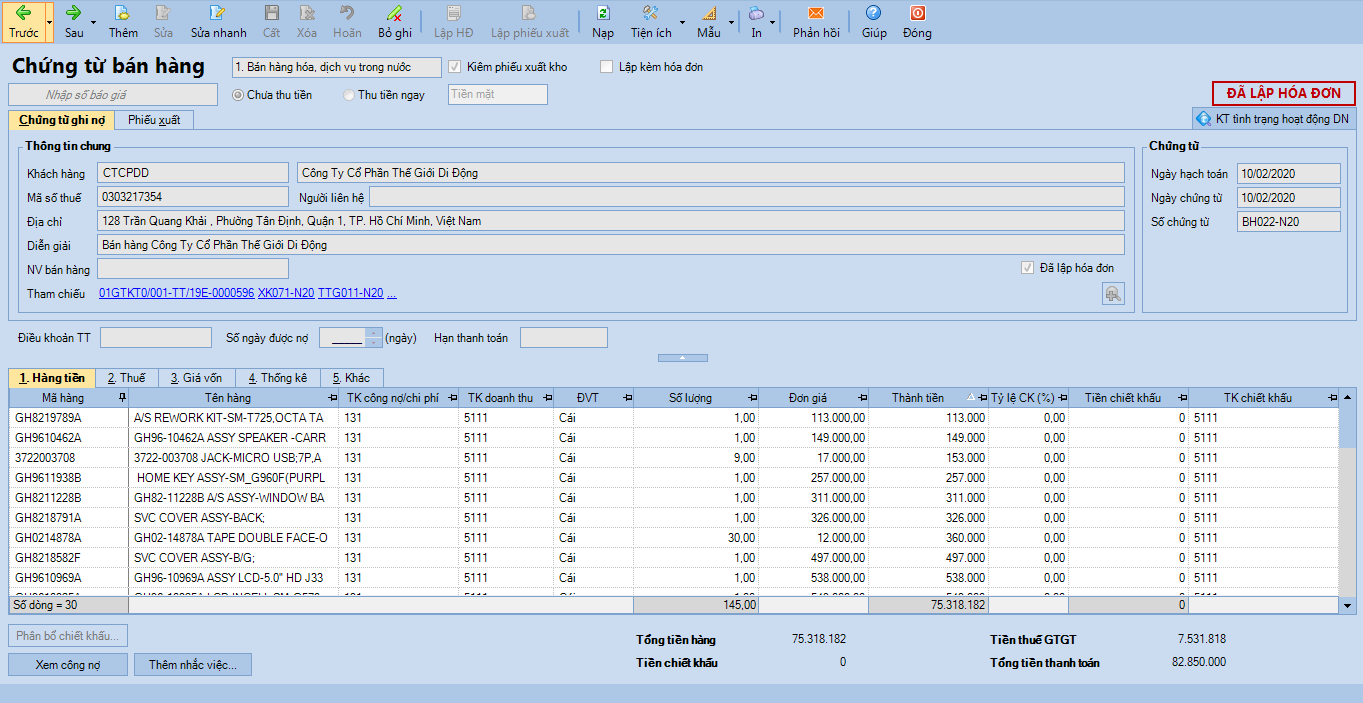Viewport: 1363px width, 703px height.
Task: Click the Lập phiếu xuất icon
Action: [530, 21]
